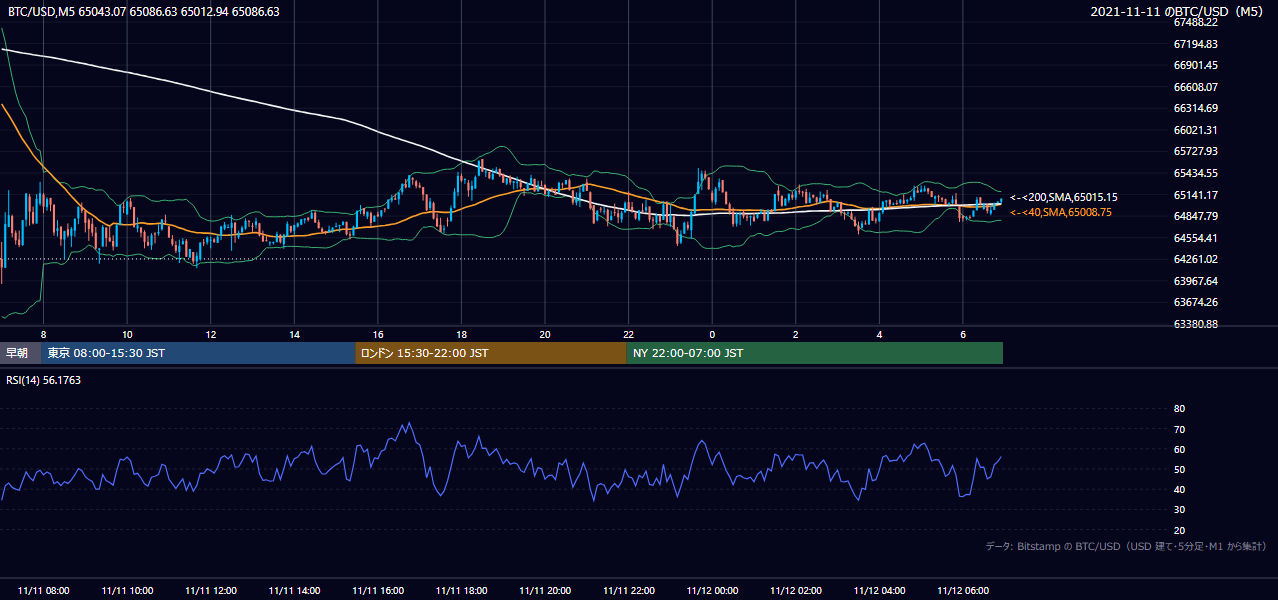1278x600 pixels.
Task: Select the 200 SMA 65015.15 label
Action: (1064, 198)
